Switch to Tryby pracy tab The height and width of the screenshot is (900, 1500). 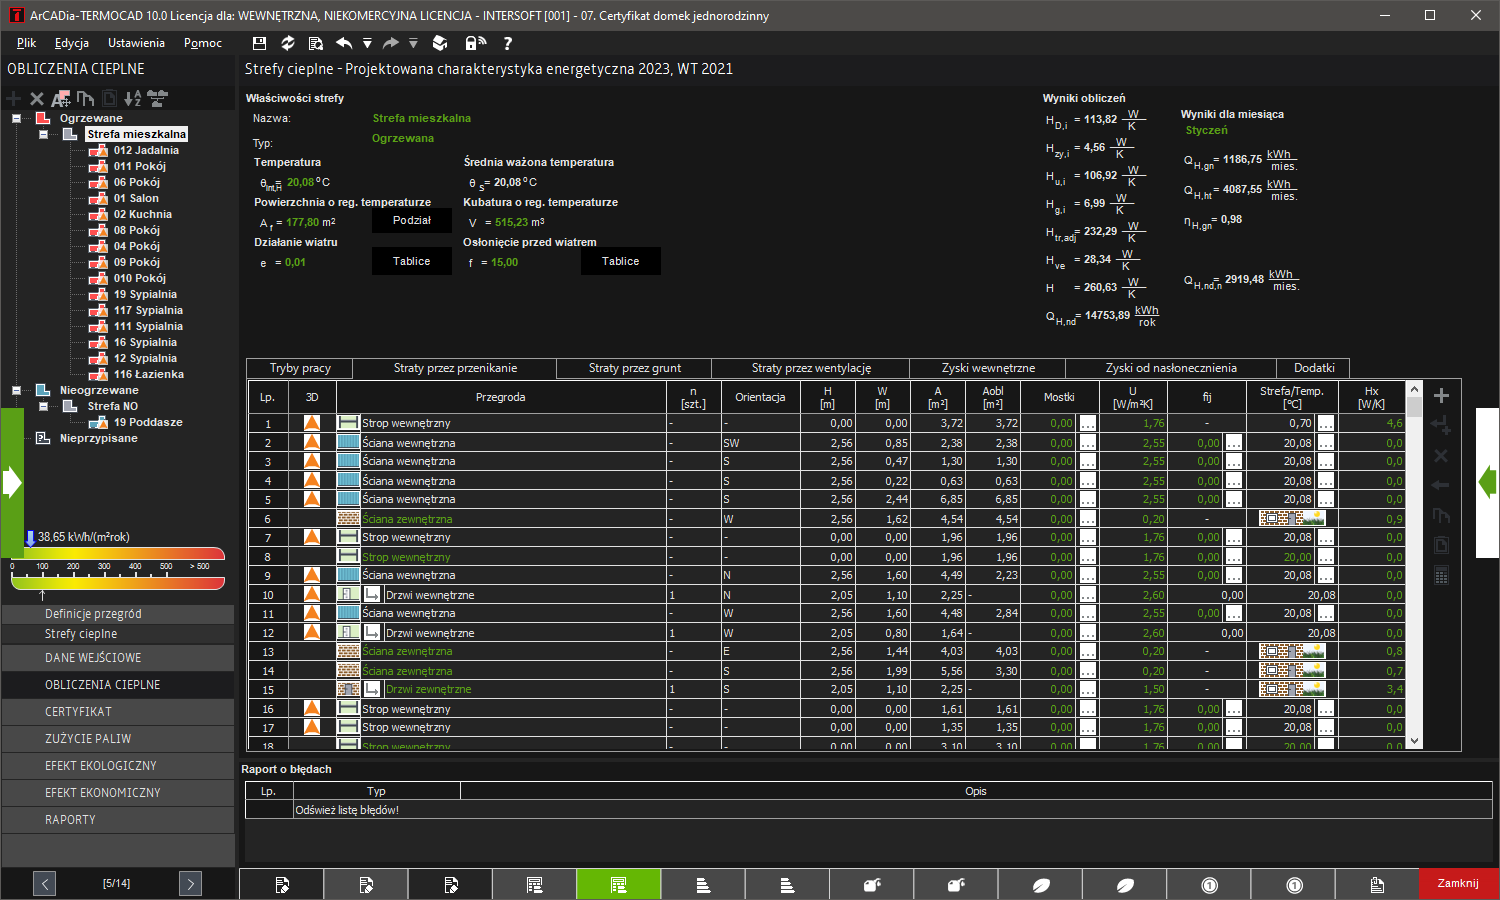point(300,368)
